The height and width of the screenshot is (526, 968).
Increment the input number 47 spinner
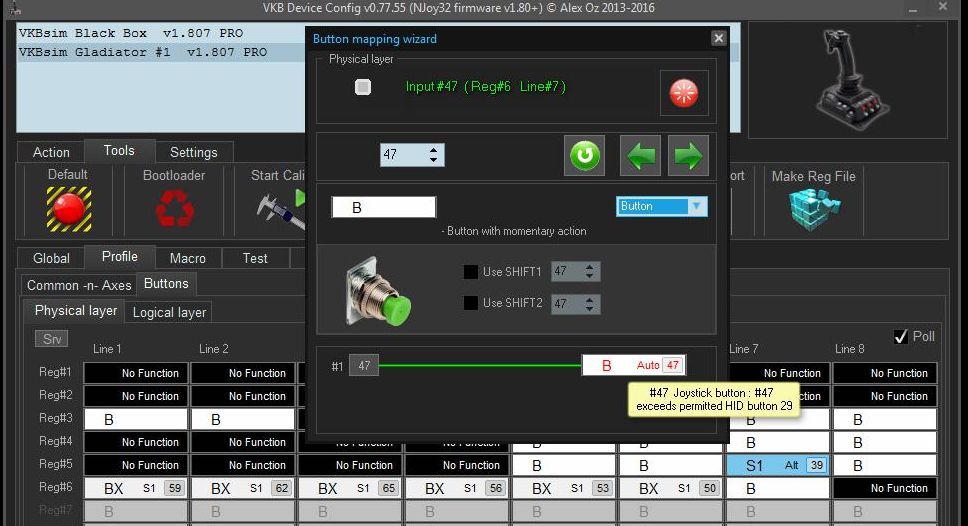click(433, 150)
